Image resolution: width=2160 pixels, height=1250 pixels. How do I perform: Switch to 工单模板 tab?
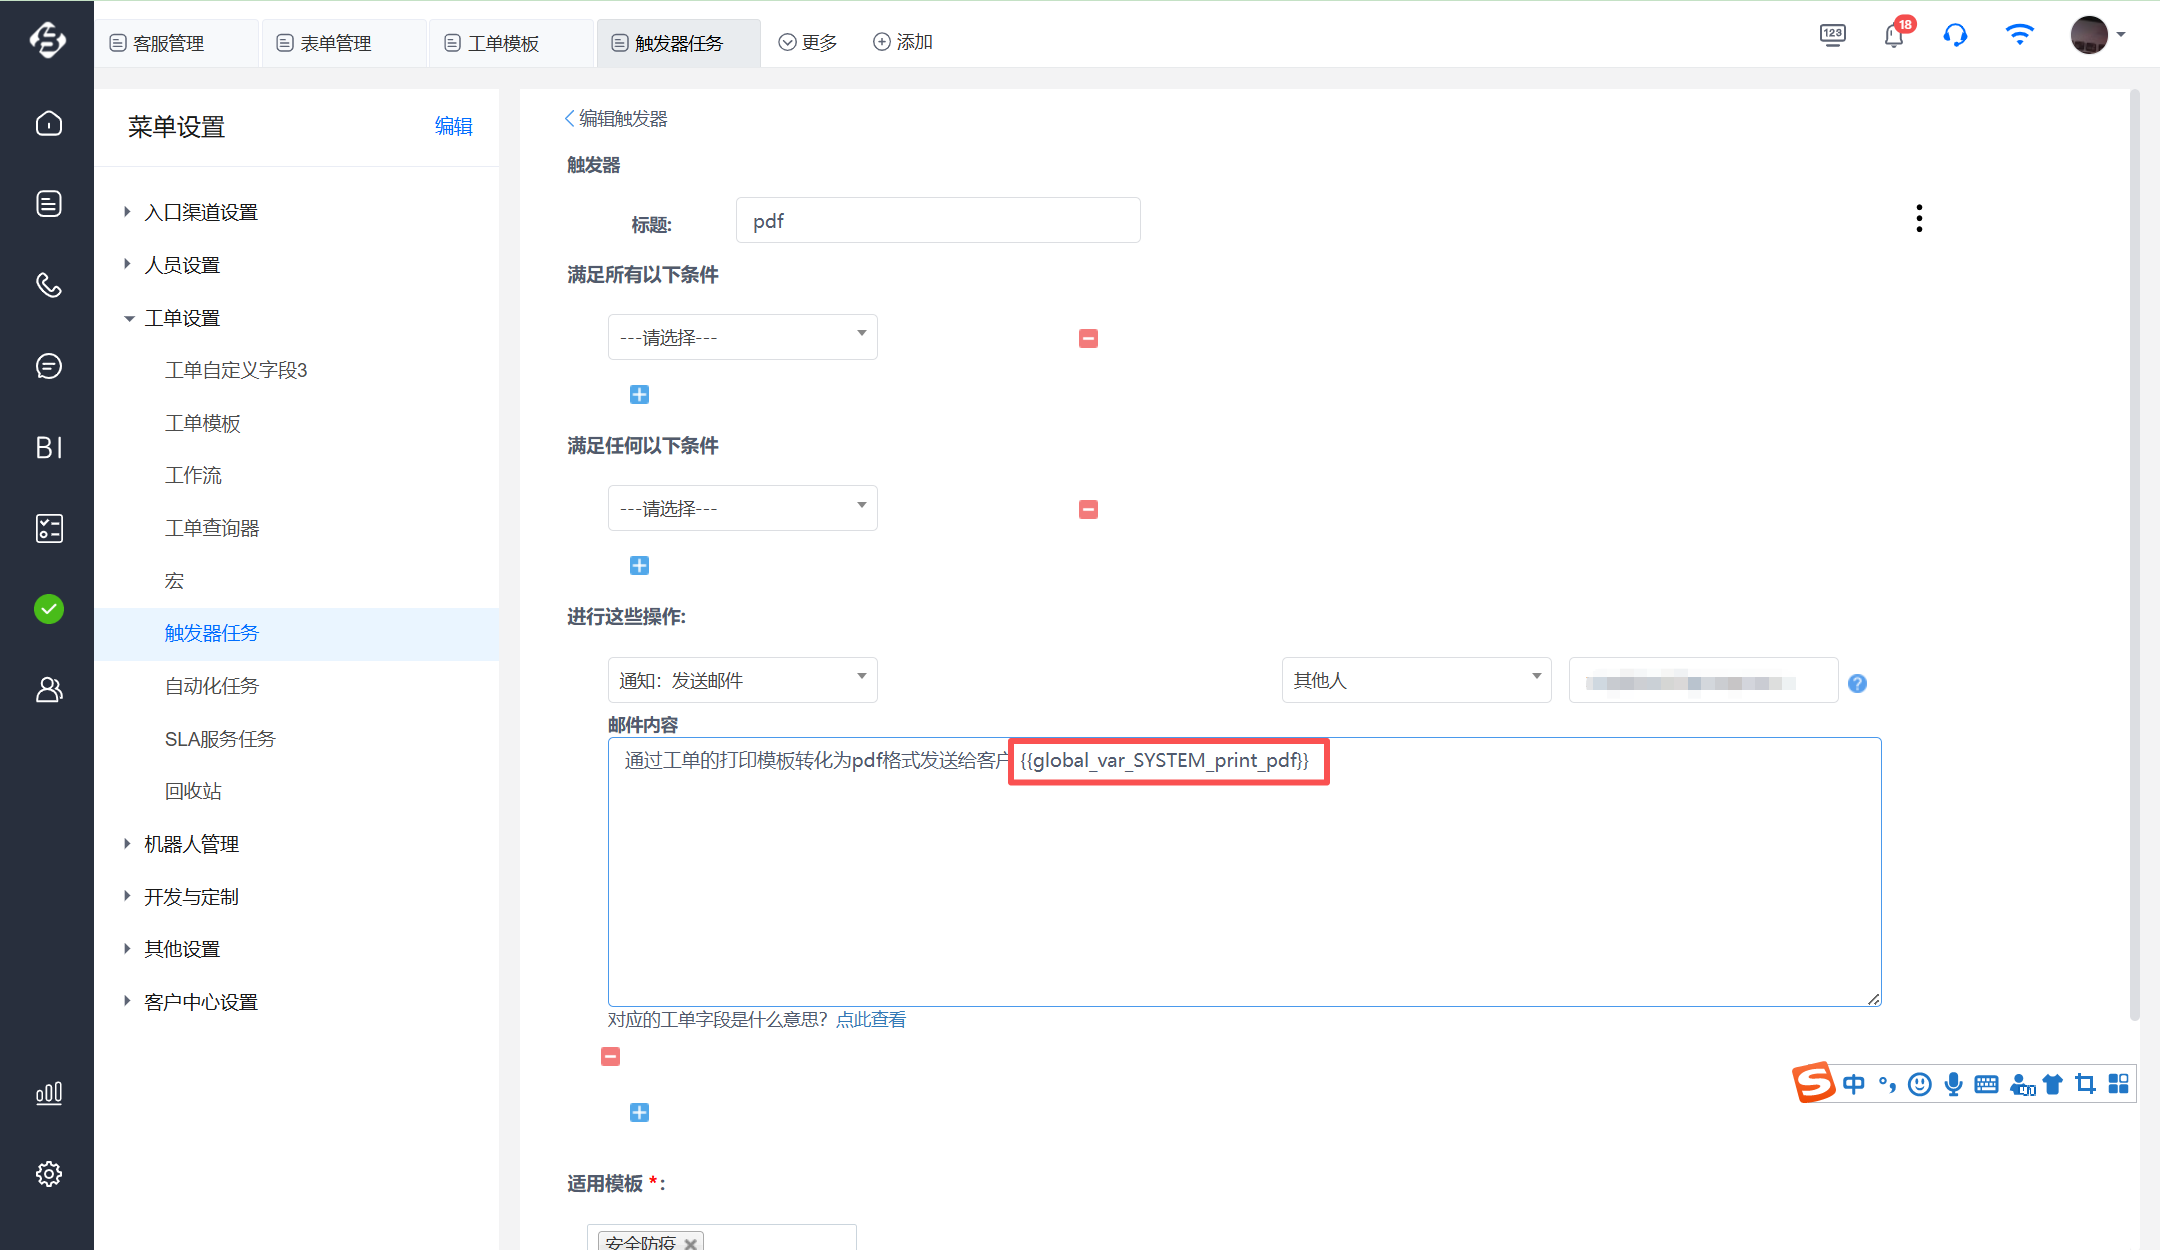coord(503,43)
